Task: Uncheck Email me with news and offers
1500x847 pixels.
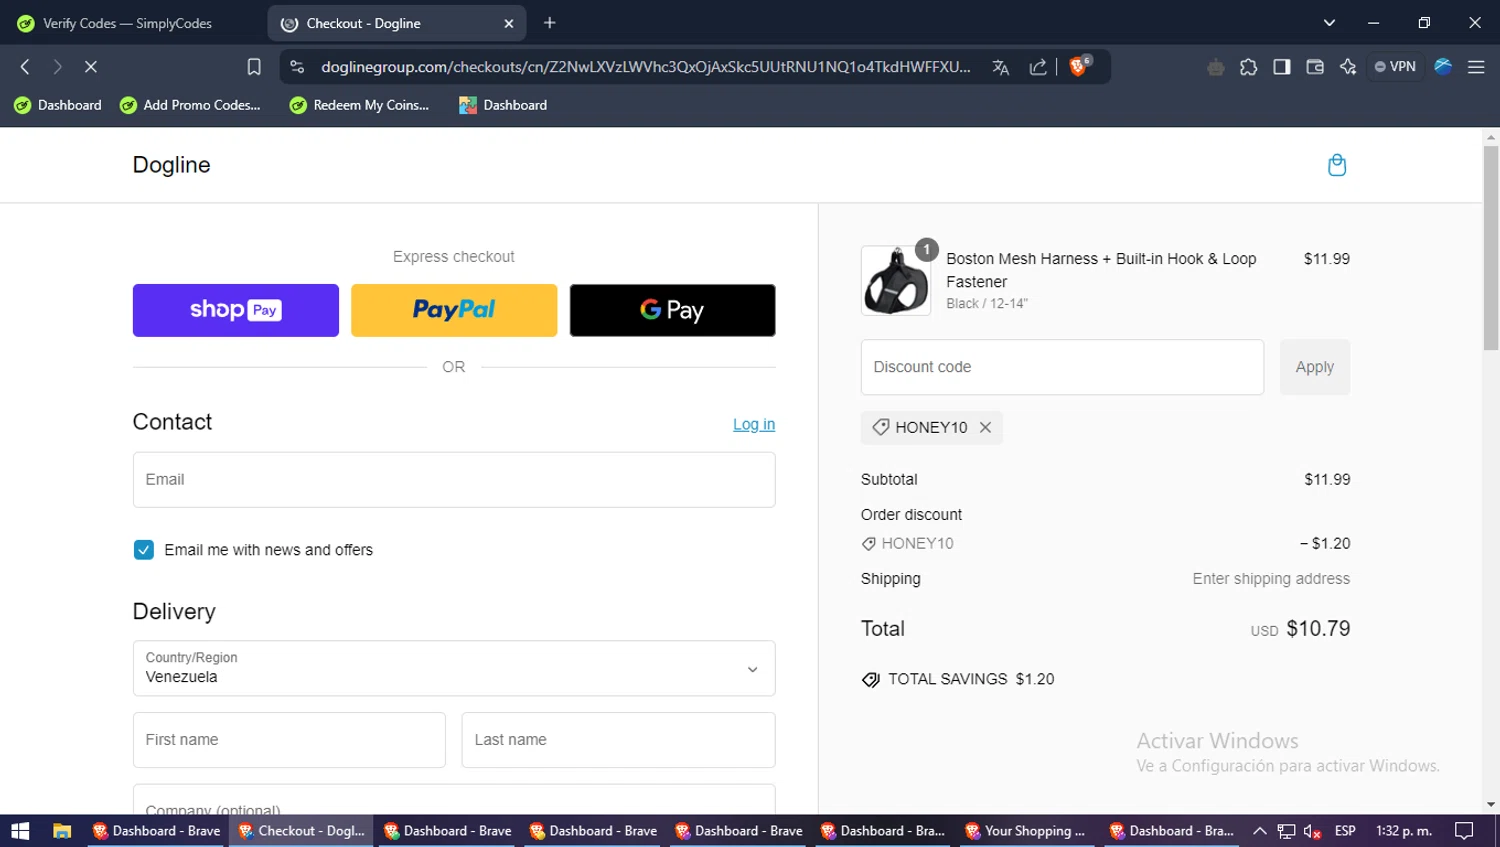Action: tap(144, 550)
